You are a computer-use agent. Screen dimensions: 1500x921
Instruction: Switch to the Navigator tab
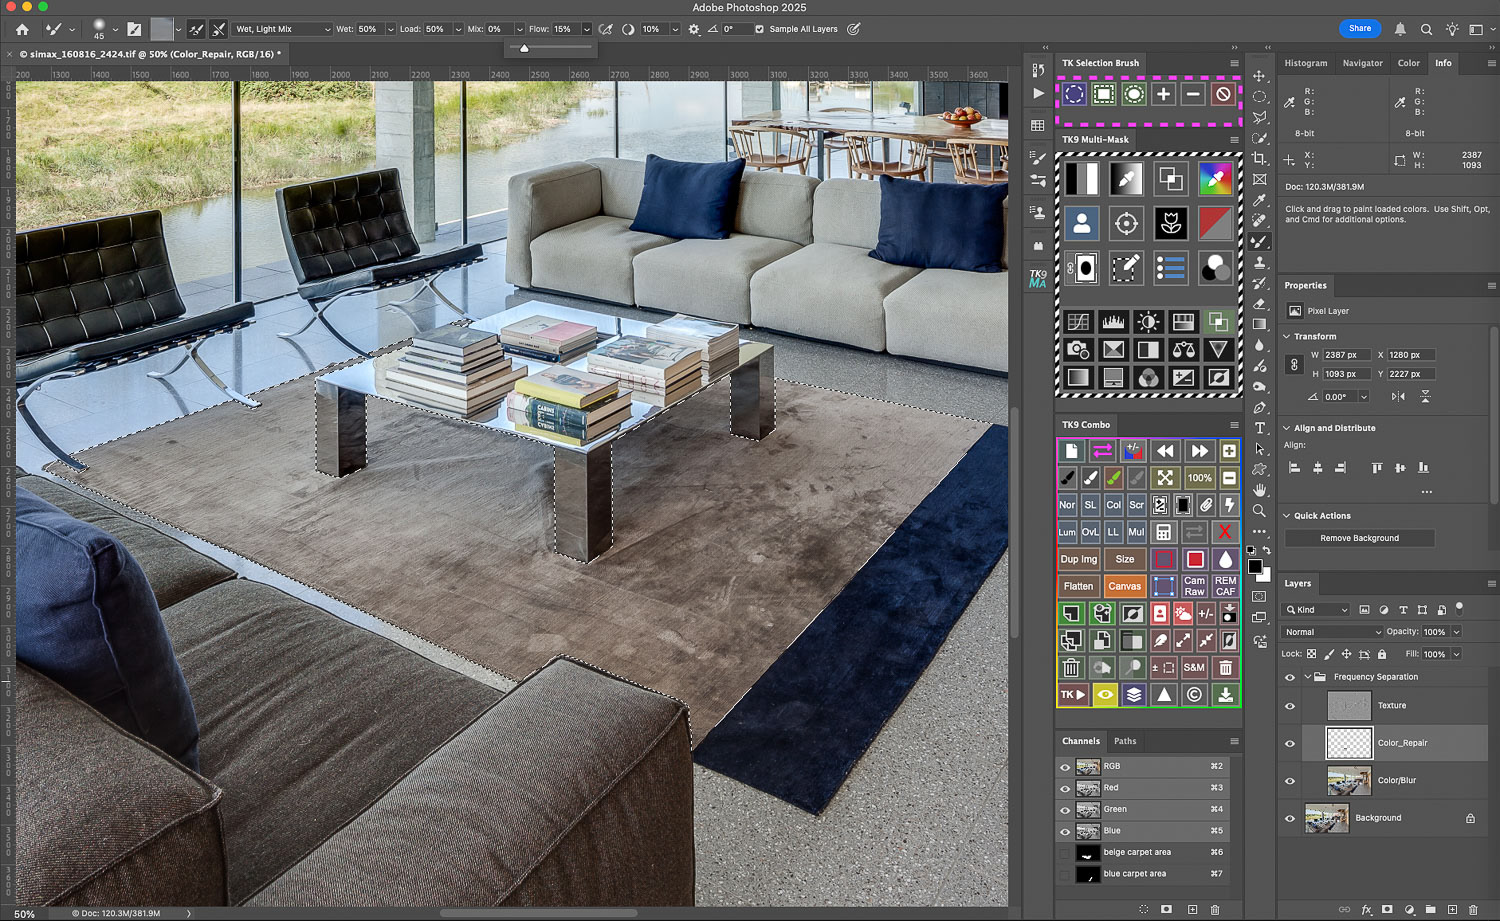coord(1363,63)
